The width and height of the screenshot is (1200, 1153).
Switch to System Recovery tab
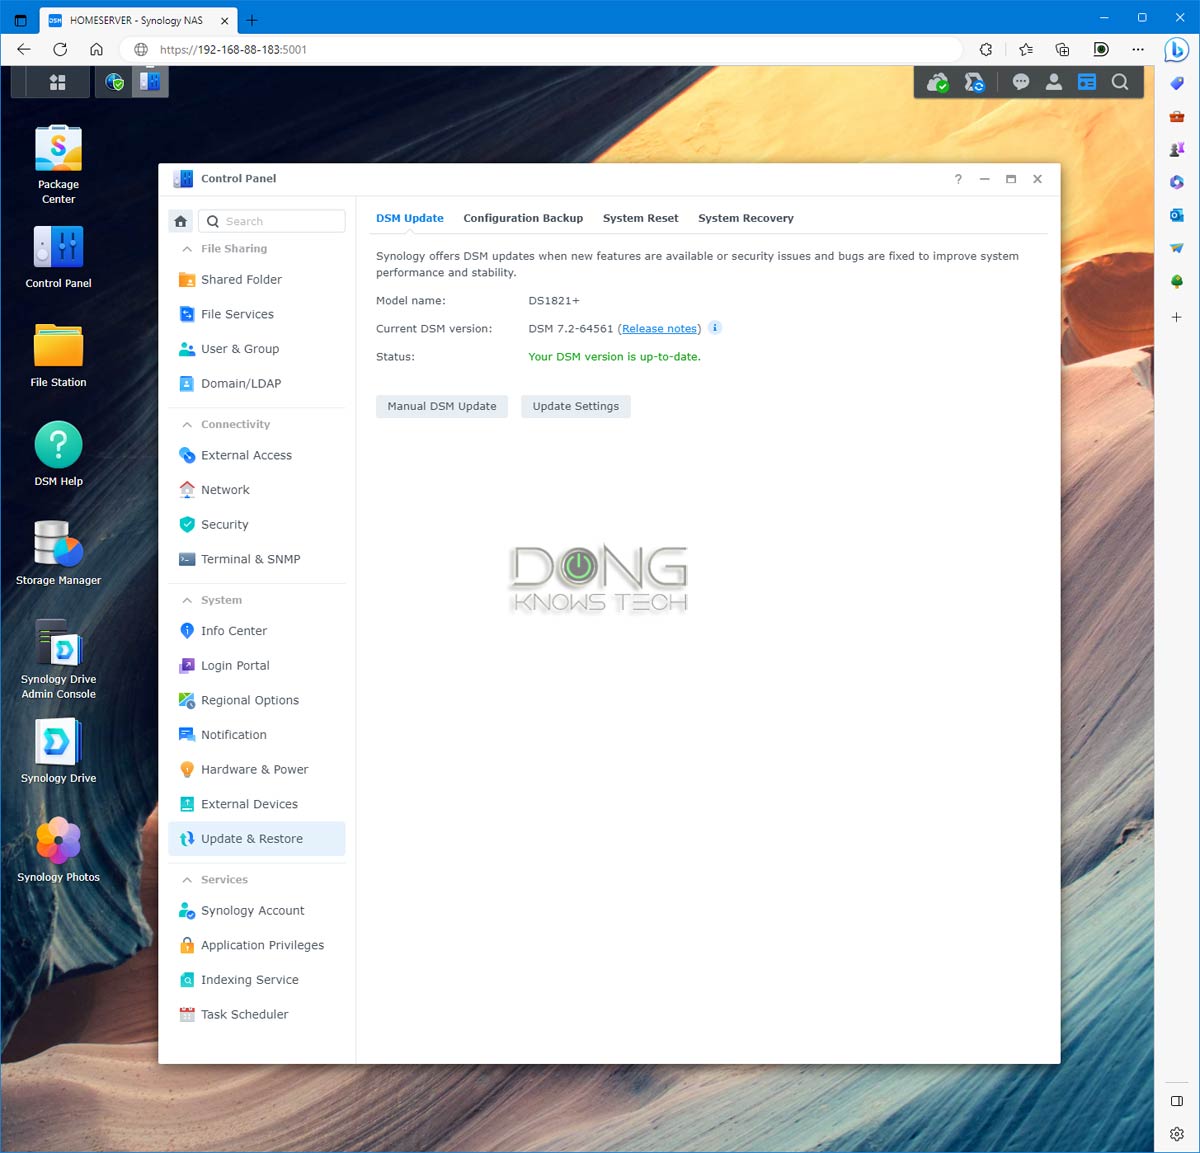pos(746,218)
